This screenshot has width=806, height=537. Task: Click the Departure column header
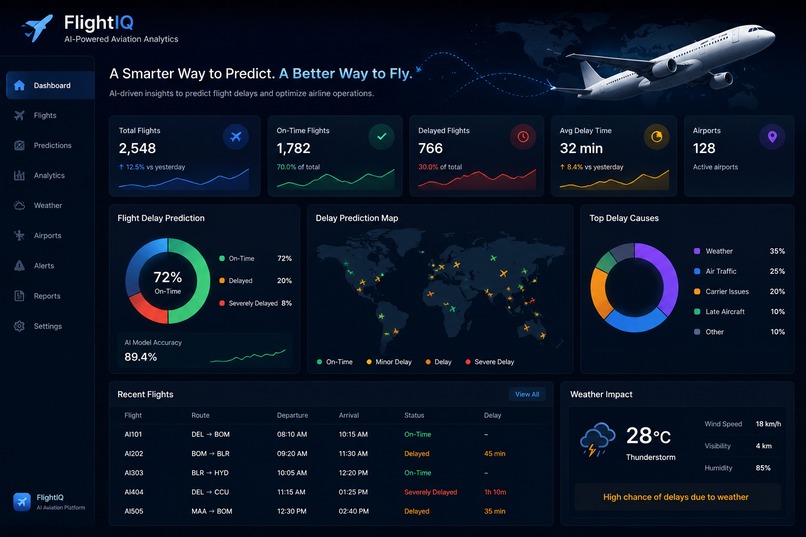292,415
